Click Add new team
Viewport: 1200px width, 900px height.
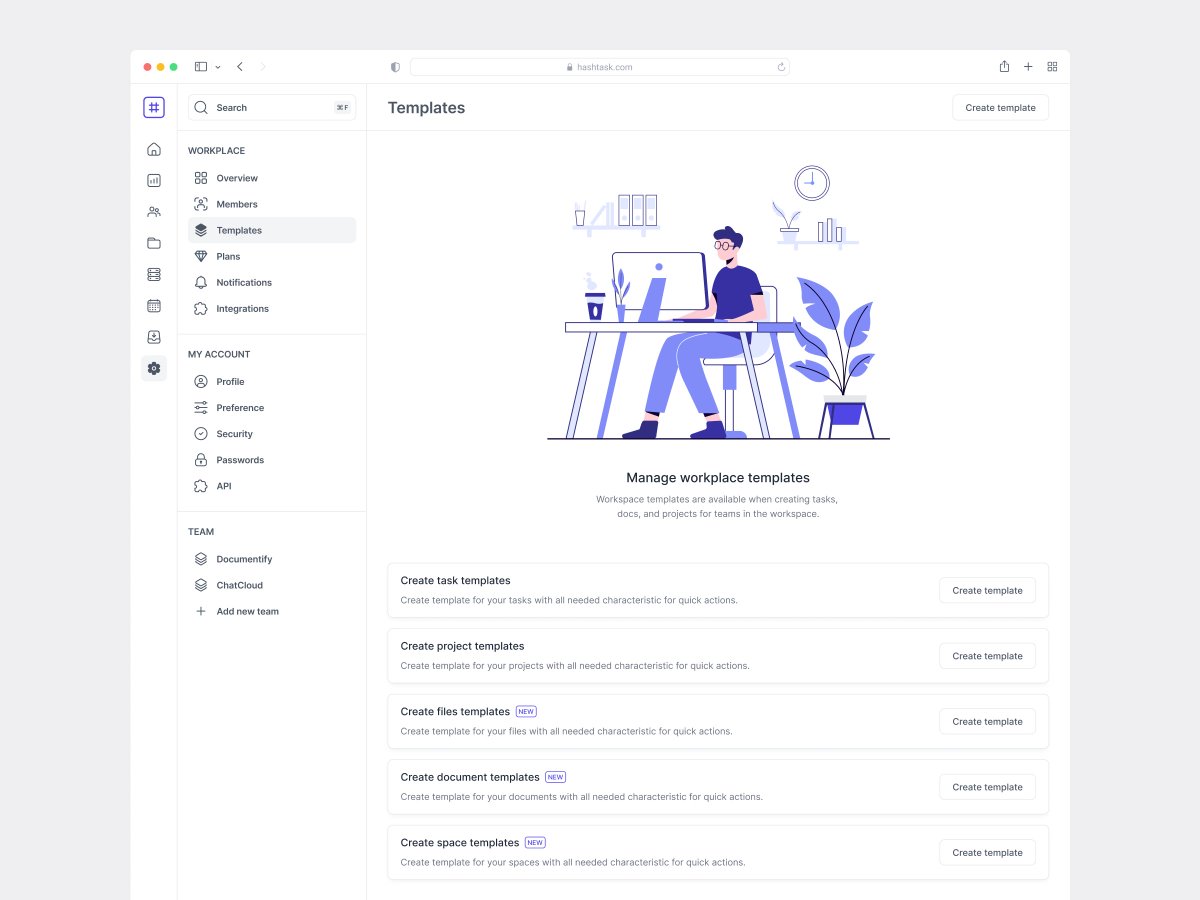(272, 611)
